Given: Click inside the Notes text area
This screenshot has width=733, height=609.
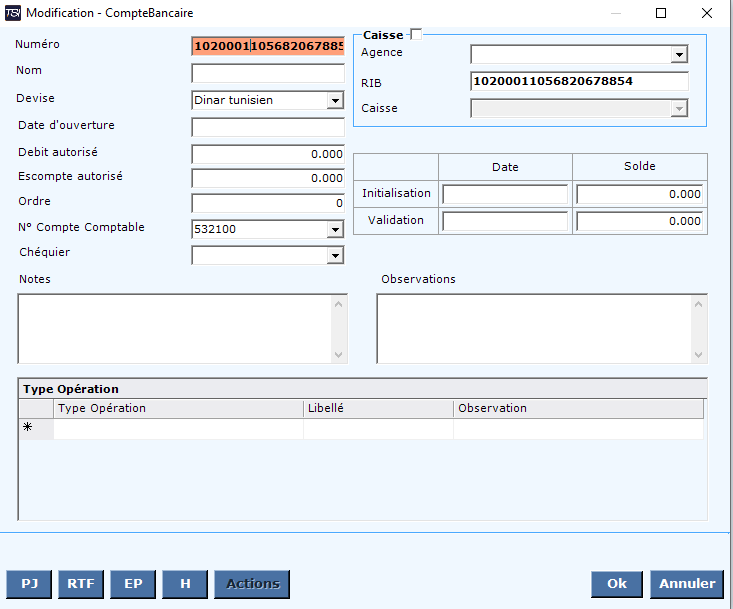Looking at the screenshot, I should (x=175, y=329).
